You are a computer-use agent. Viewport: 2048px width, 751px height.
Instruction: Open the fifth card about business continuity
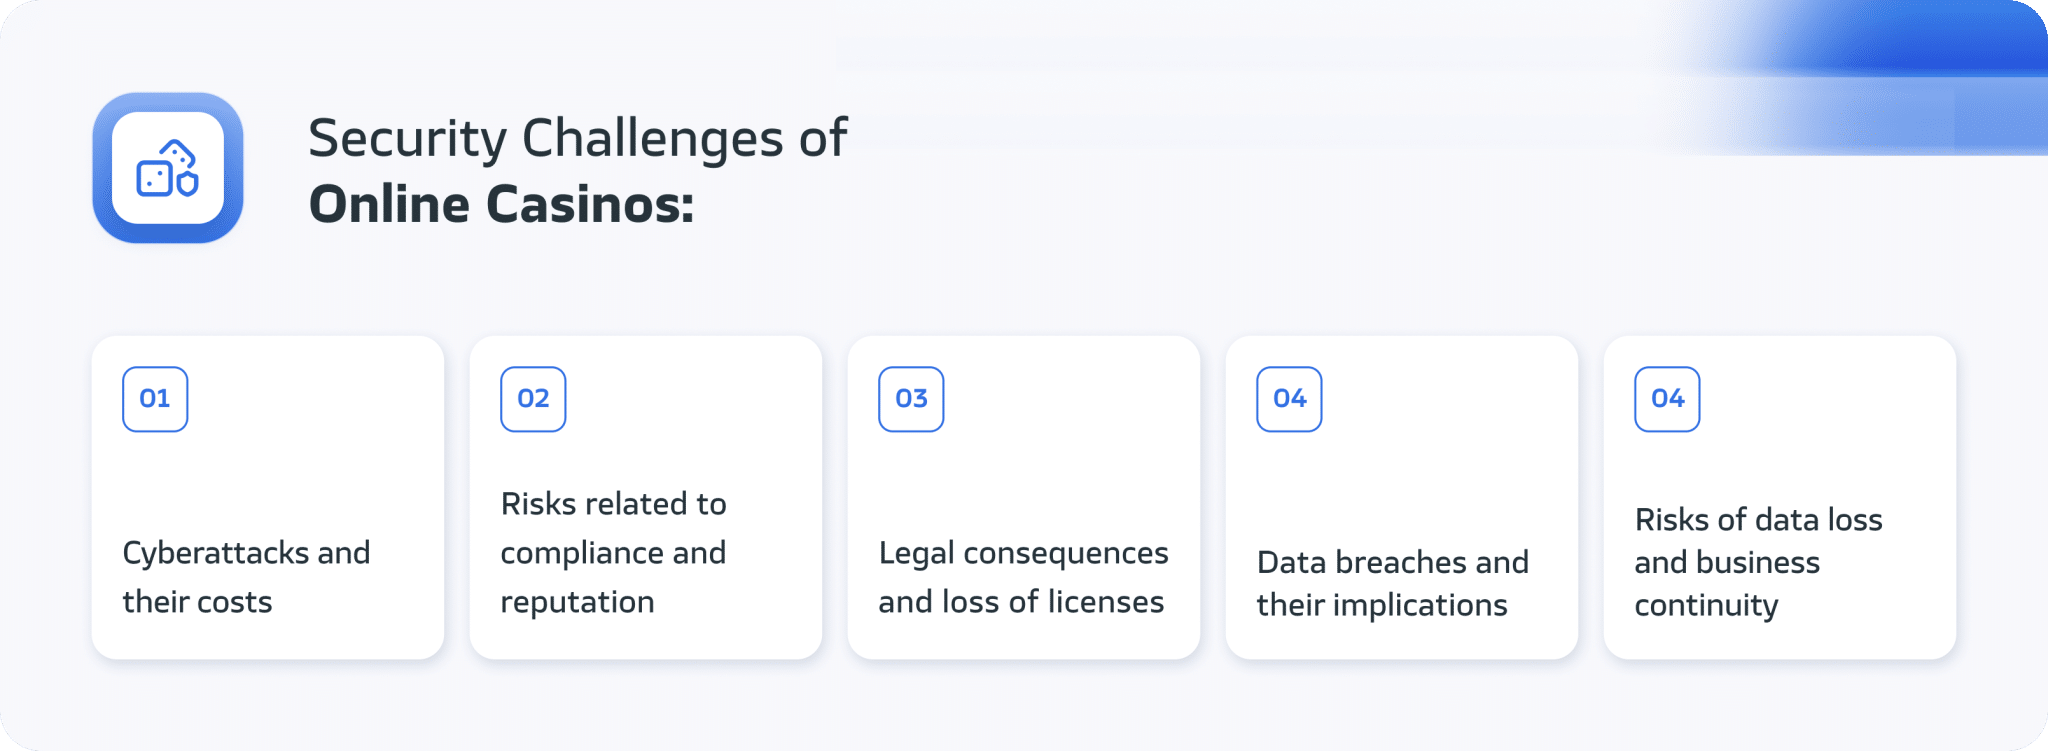coord(1780,497)
